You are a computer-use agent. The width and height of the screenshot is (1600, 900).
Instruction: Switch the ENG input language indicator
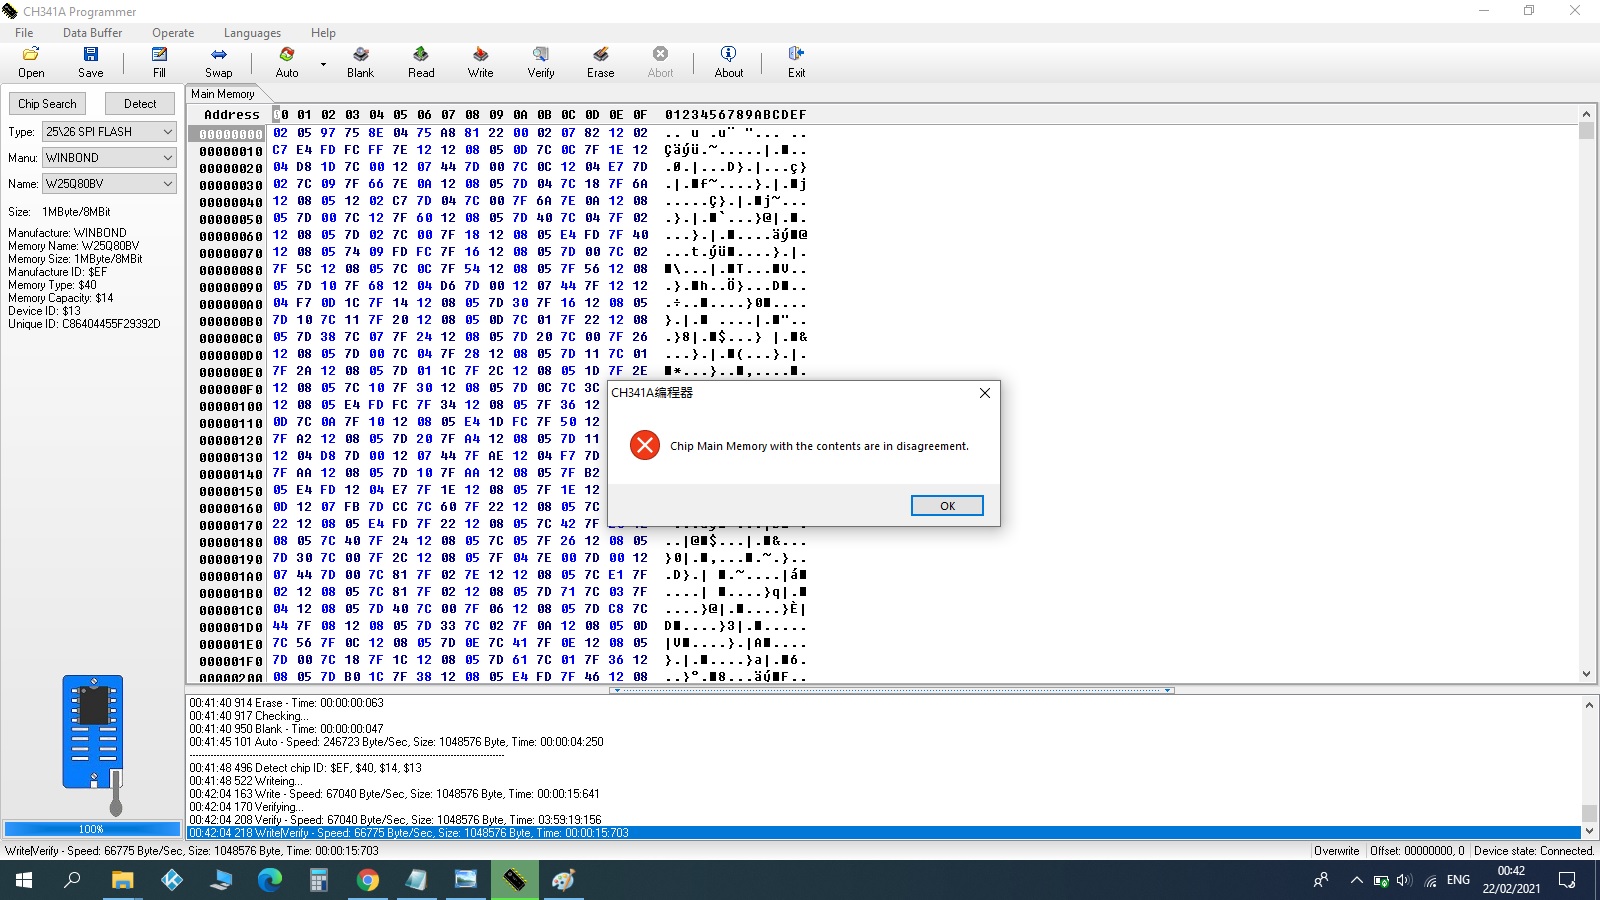[x=1458, y=880]
